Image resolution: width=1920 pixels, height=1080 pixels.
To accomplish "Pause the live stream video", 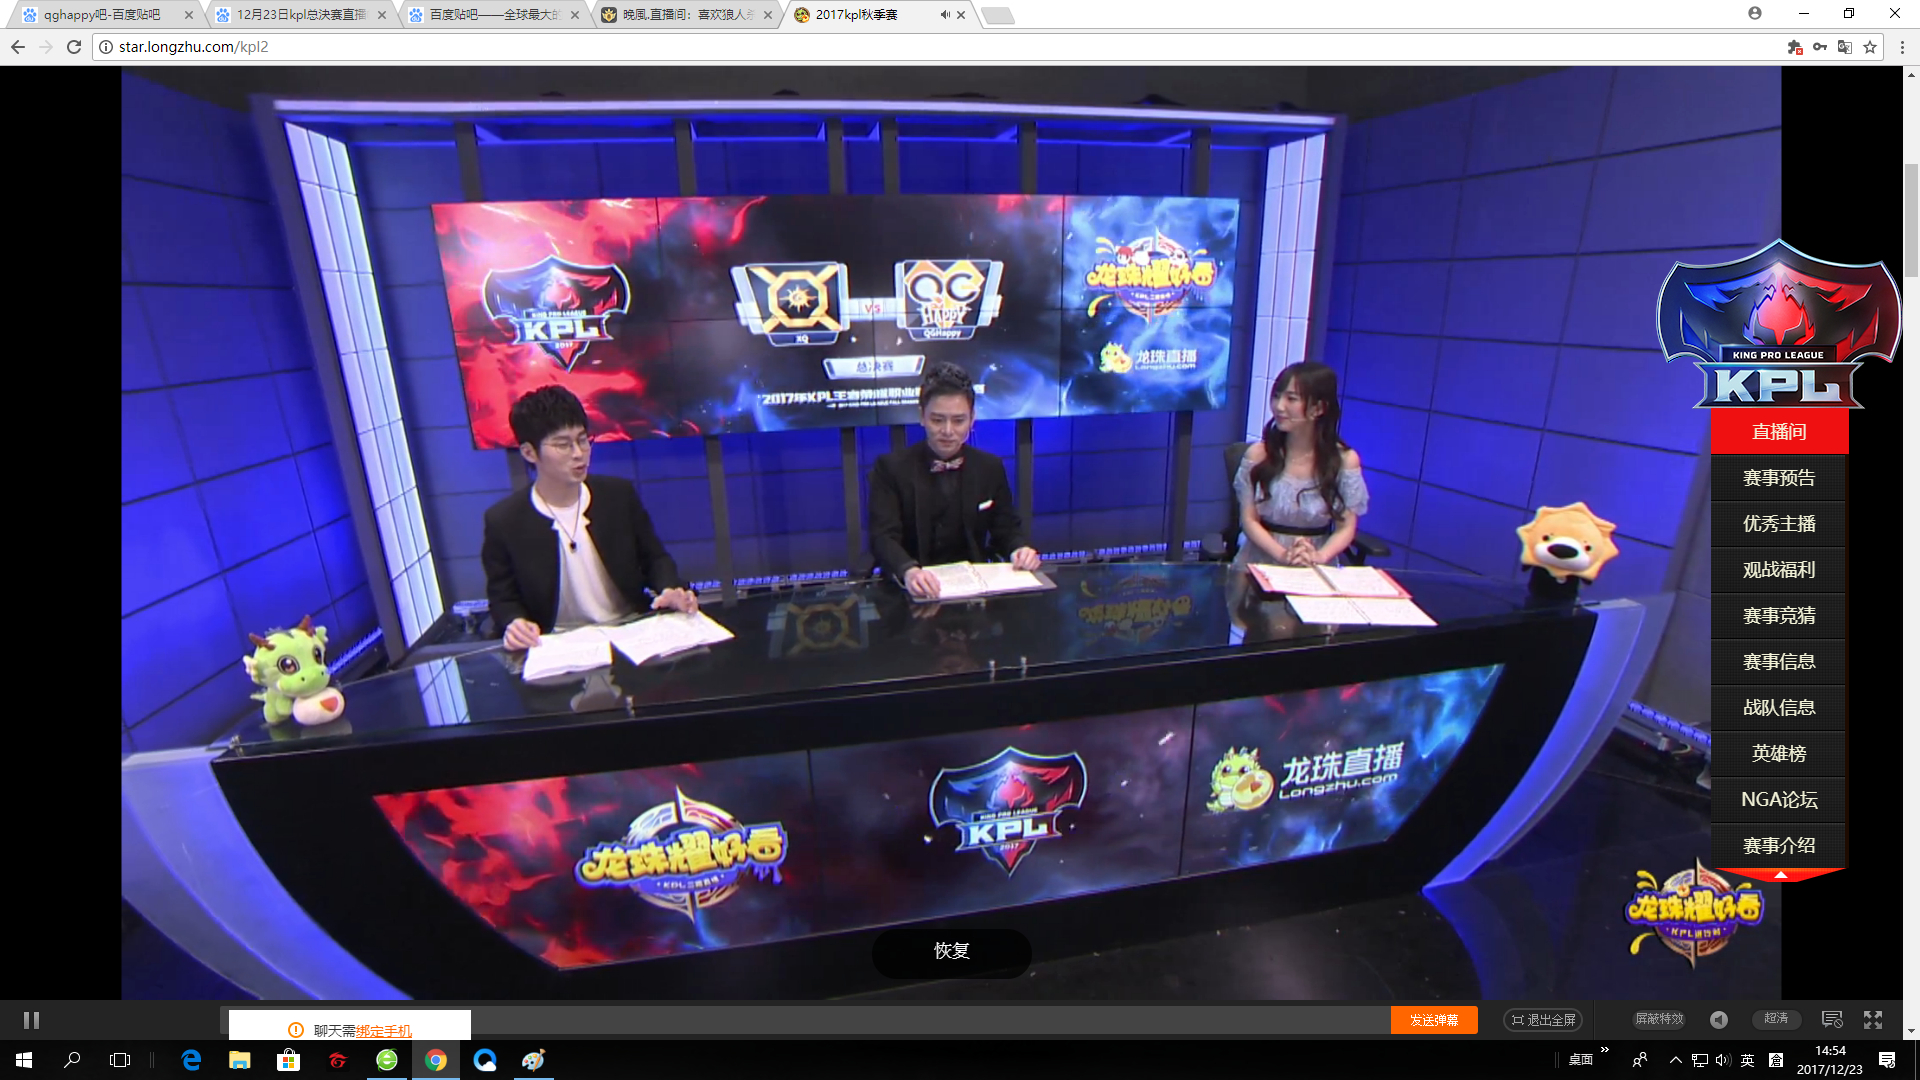I will coord(31,1020).
